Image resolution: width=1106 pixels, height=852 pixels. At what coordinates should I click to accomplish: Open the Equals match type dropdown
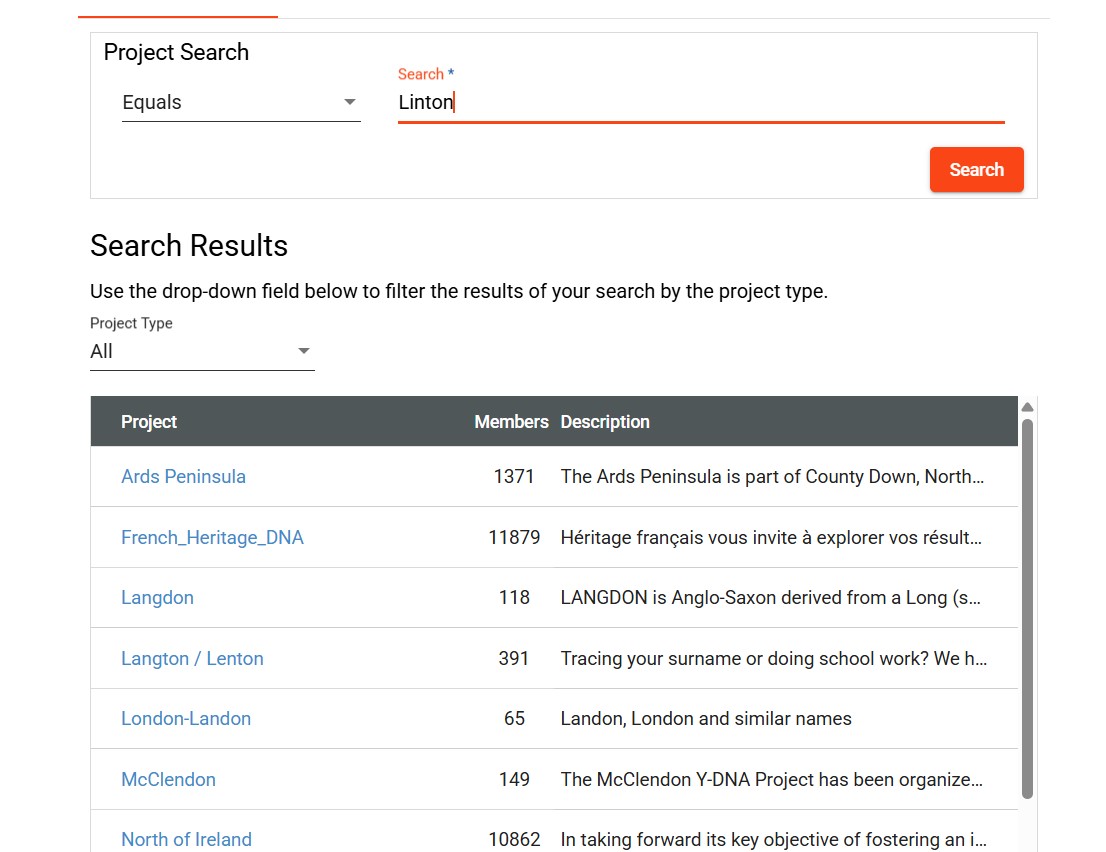point(240,102)
